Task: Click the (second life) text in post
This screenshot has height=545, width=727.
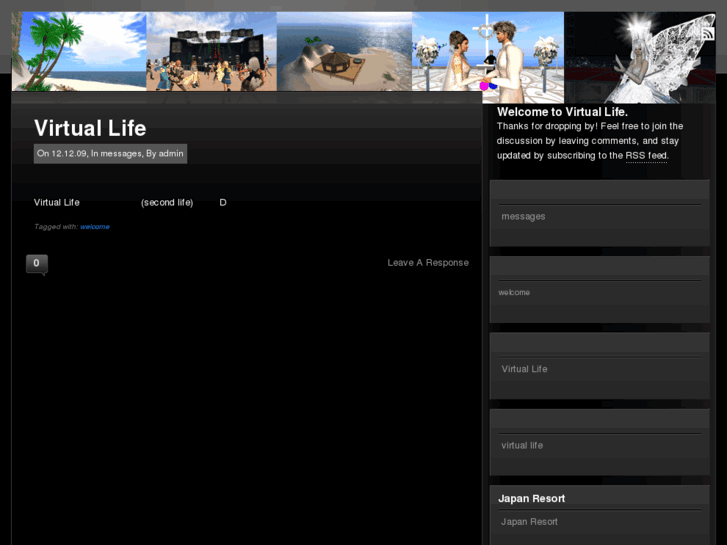Action: tap(167, 203)
